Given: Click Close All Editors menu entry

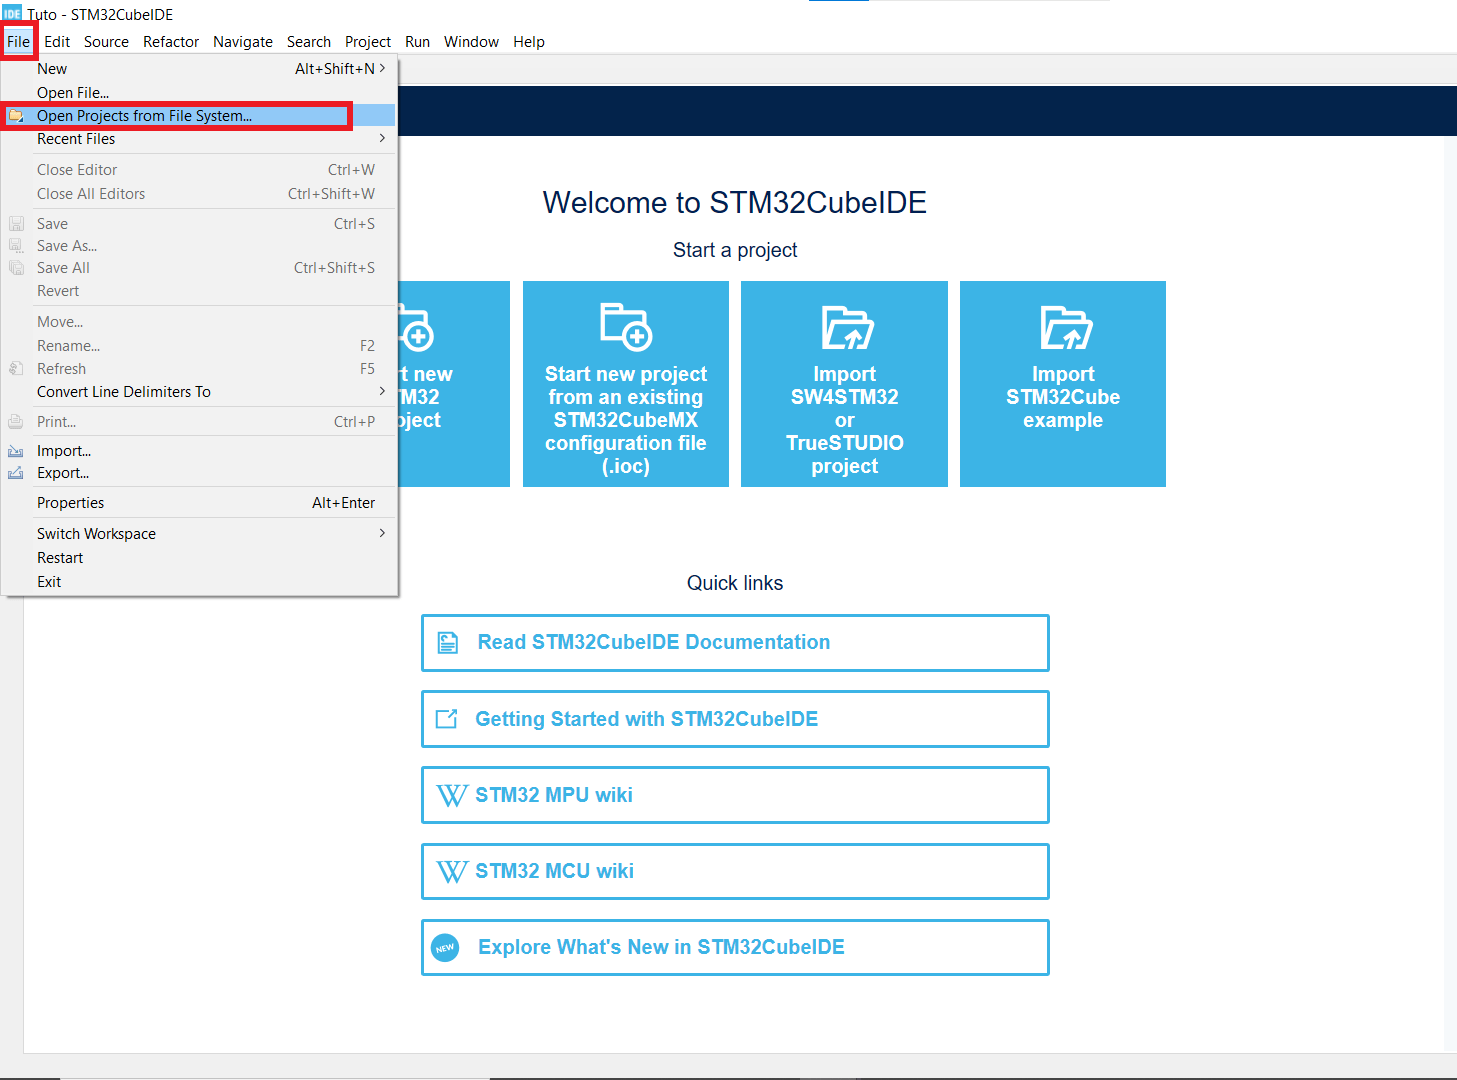Looking at the screenshot, I should pos(199,194).
